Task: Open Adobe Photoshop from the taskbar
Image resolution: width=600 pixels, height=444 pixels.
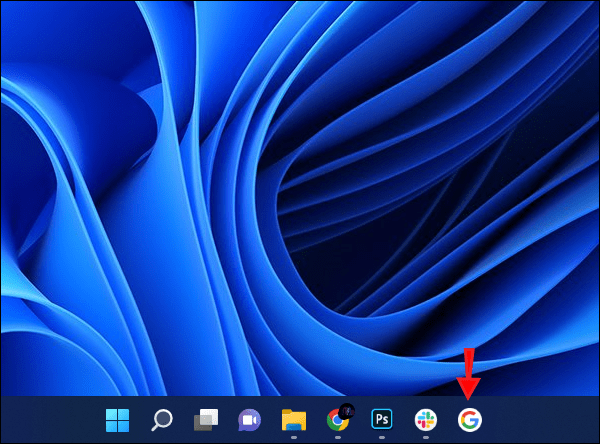Action: [x=382, y=419]
